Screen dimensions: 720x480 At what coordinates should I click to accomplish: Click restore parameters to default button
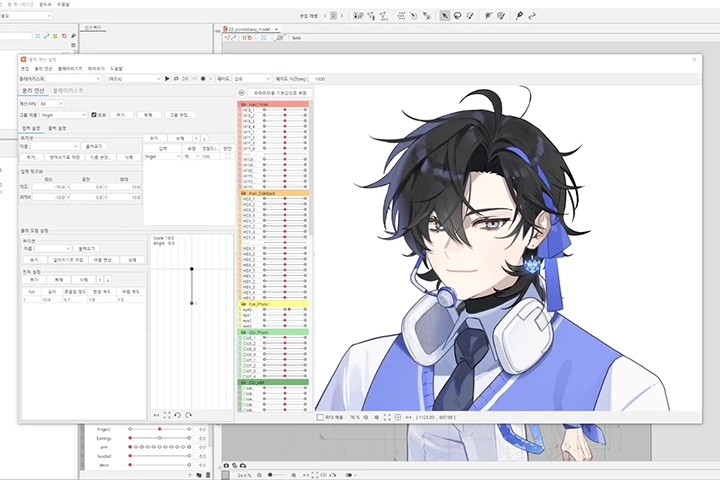click(281, 93)
